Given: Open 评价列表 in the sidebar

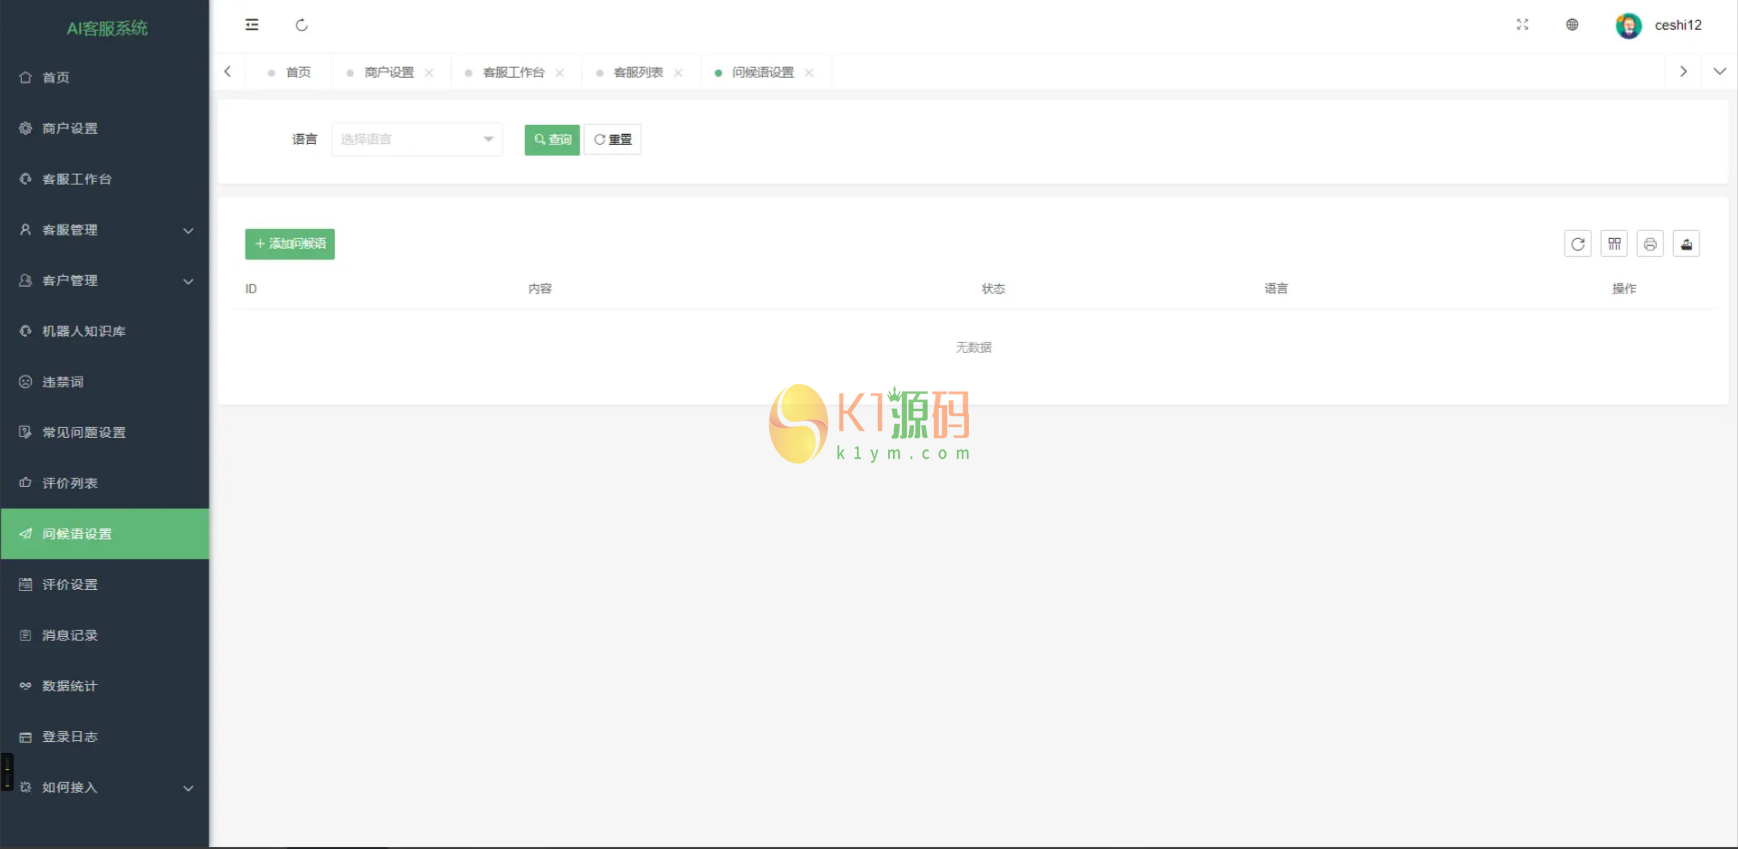Looking at the screenshot, I should [x=105, y=483].
